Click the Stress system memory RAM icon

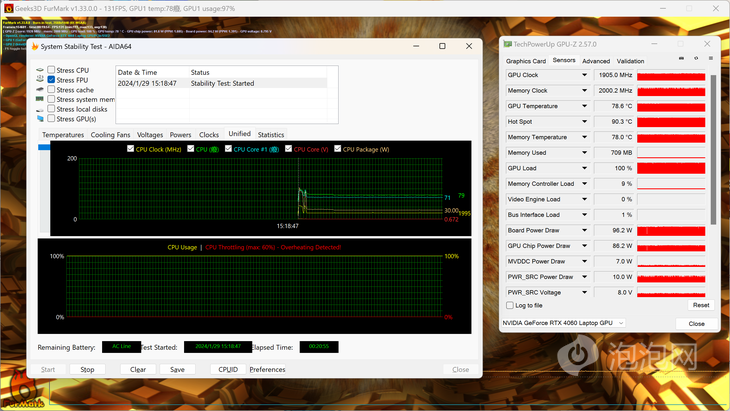(x=40, y=99)
